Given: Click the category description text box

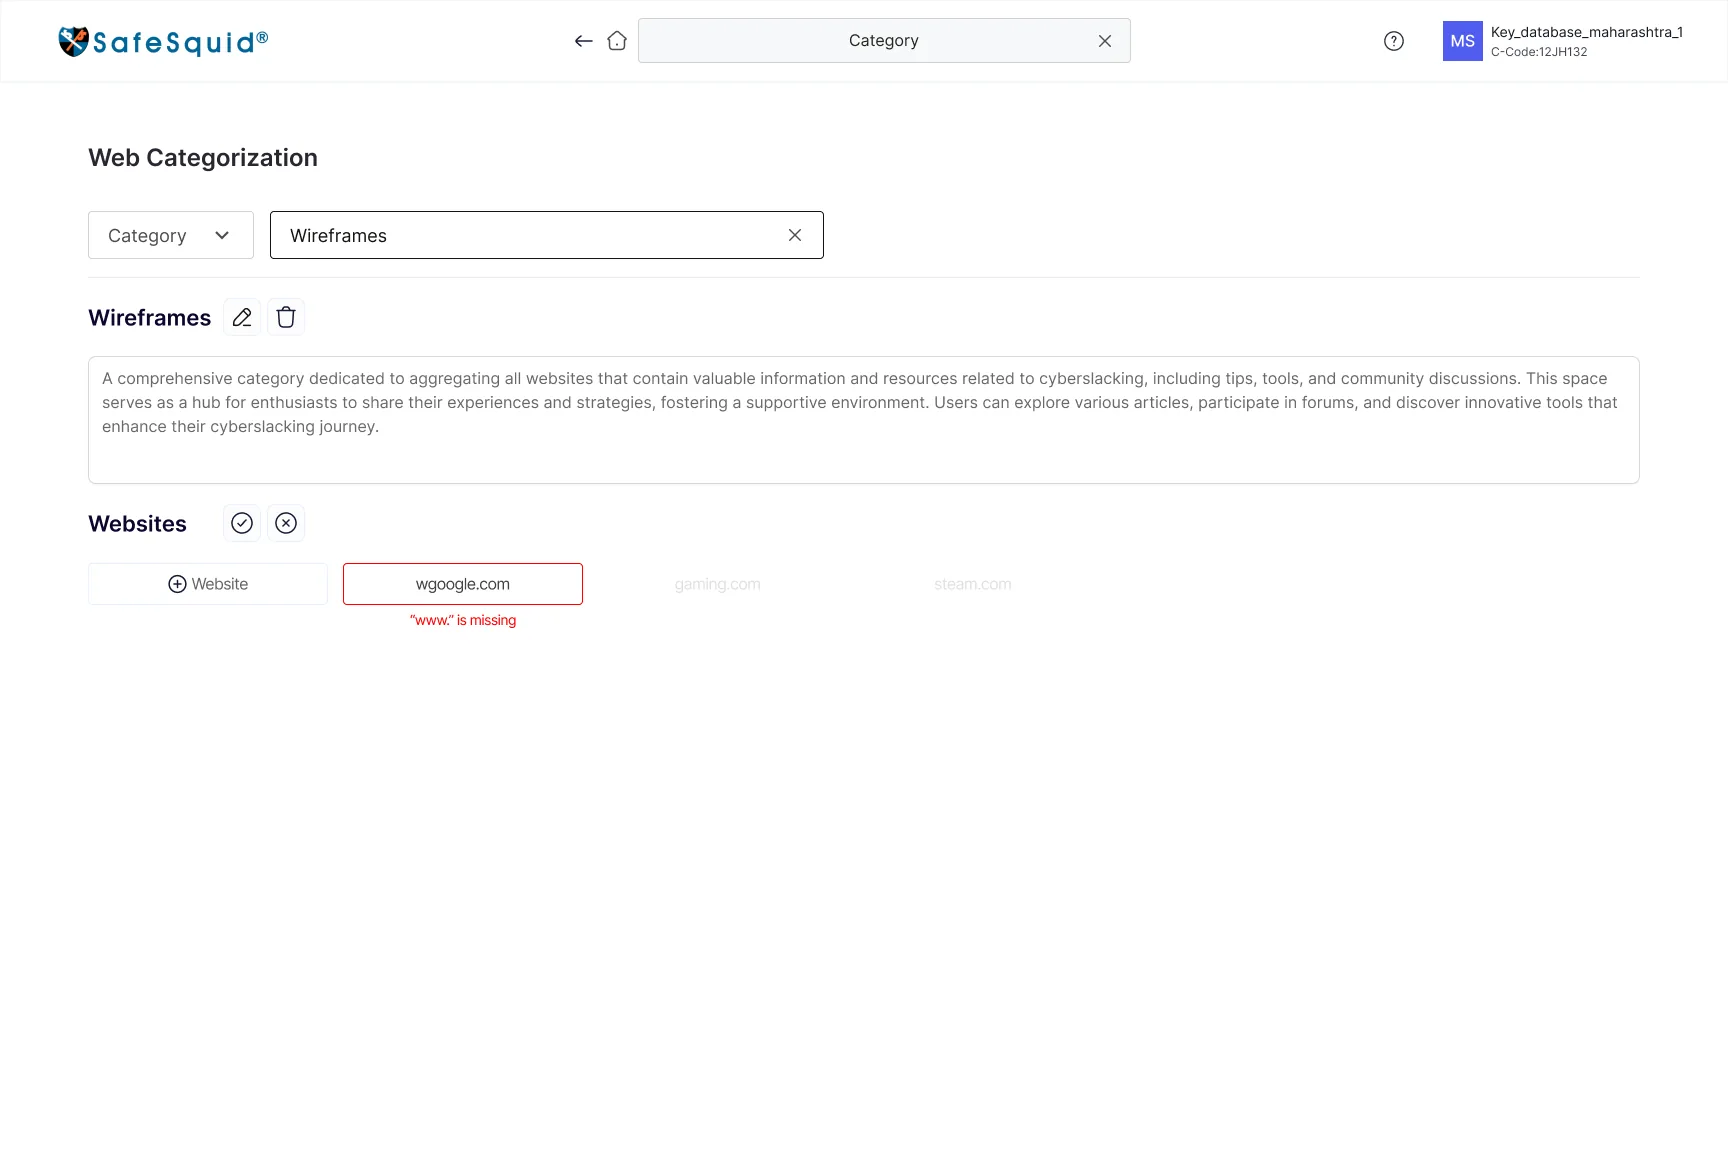Looking at the screenshot, I should [x=864, y=420].
